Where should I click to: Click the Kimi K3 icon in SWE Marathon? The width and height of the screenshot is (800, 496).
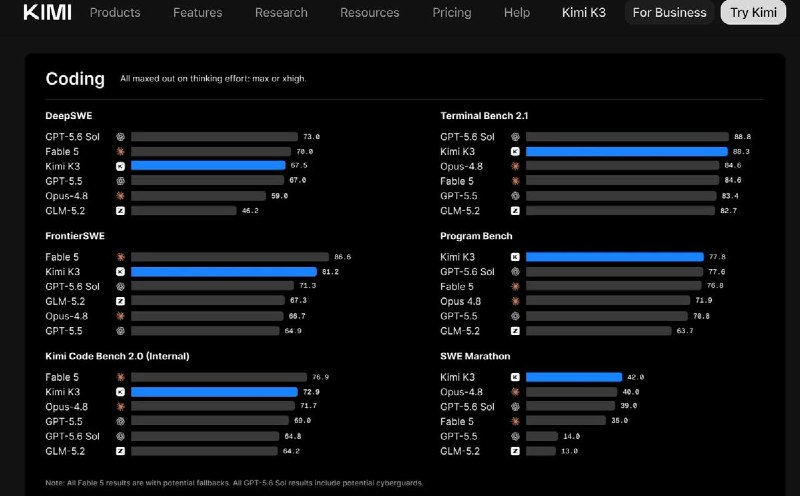pyautogui.click(x=515, y=378)
